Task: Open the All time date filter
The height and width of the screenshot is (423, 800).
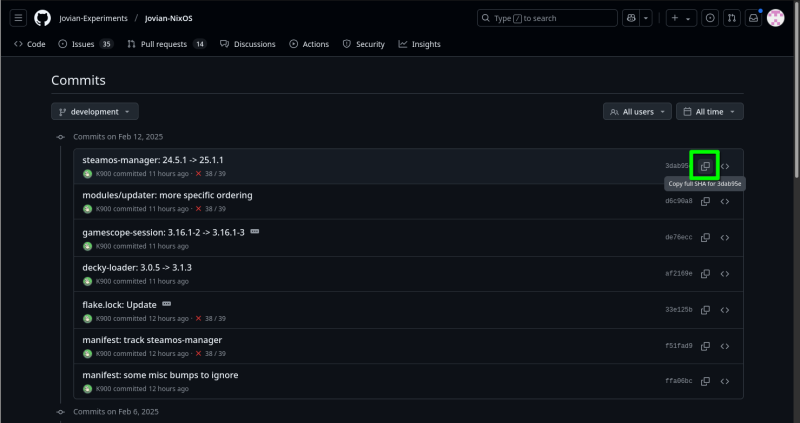Action: (710, 112)
